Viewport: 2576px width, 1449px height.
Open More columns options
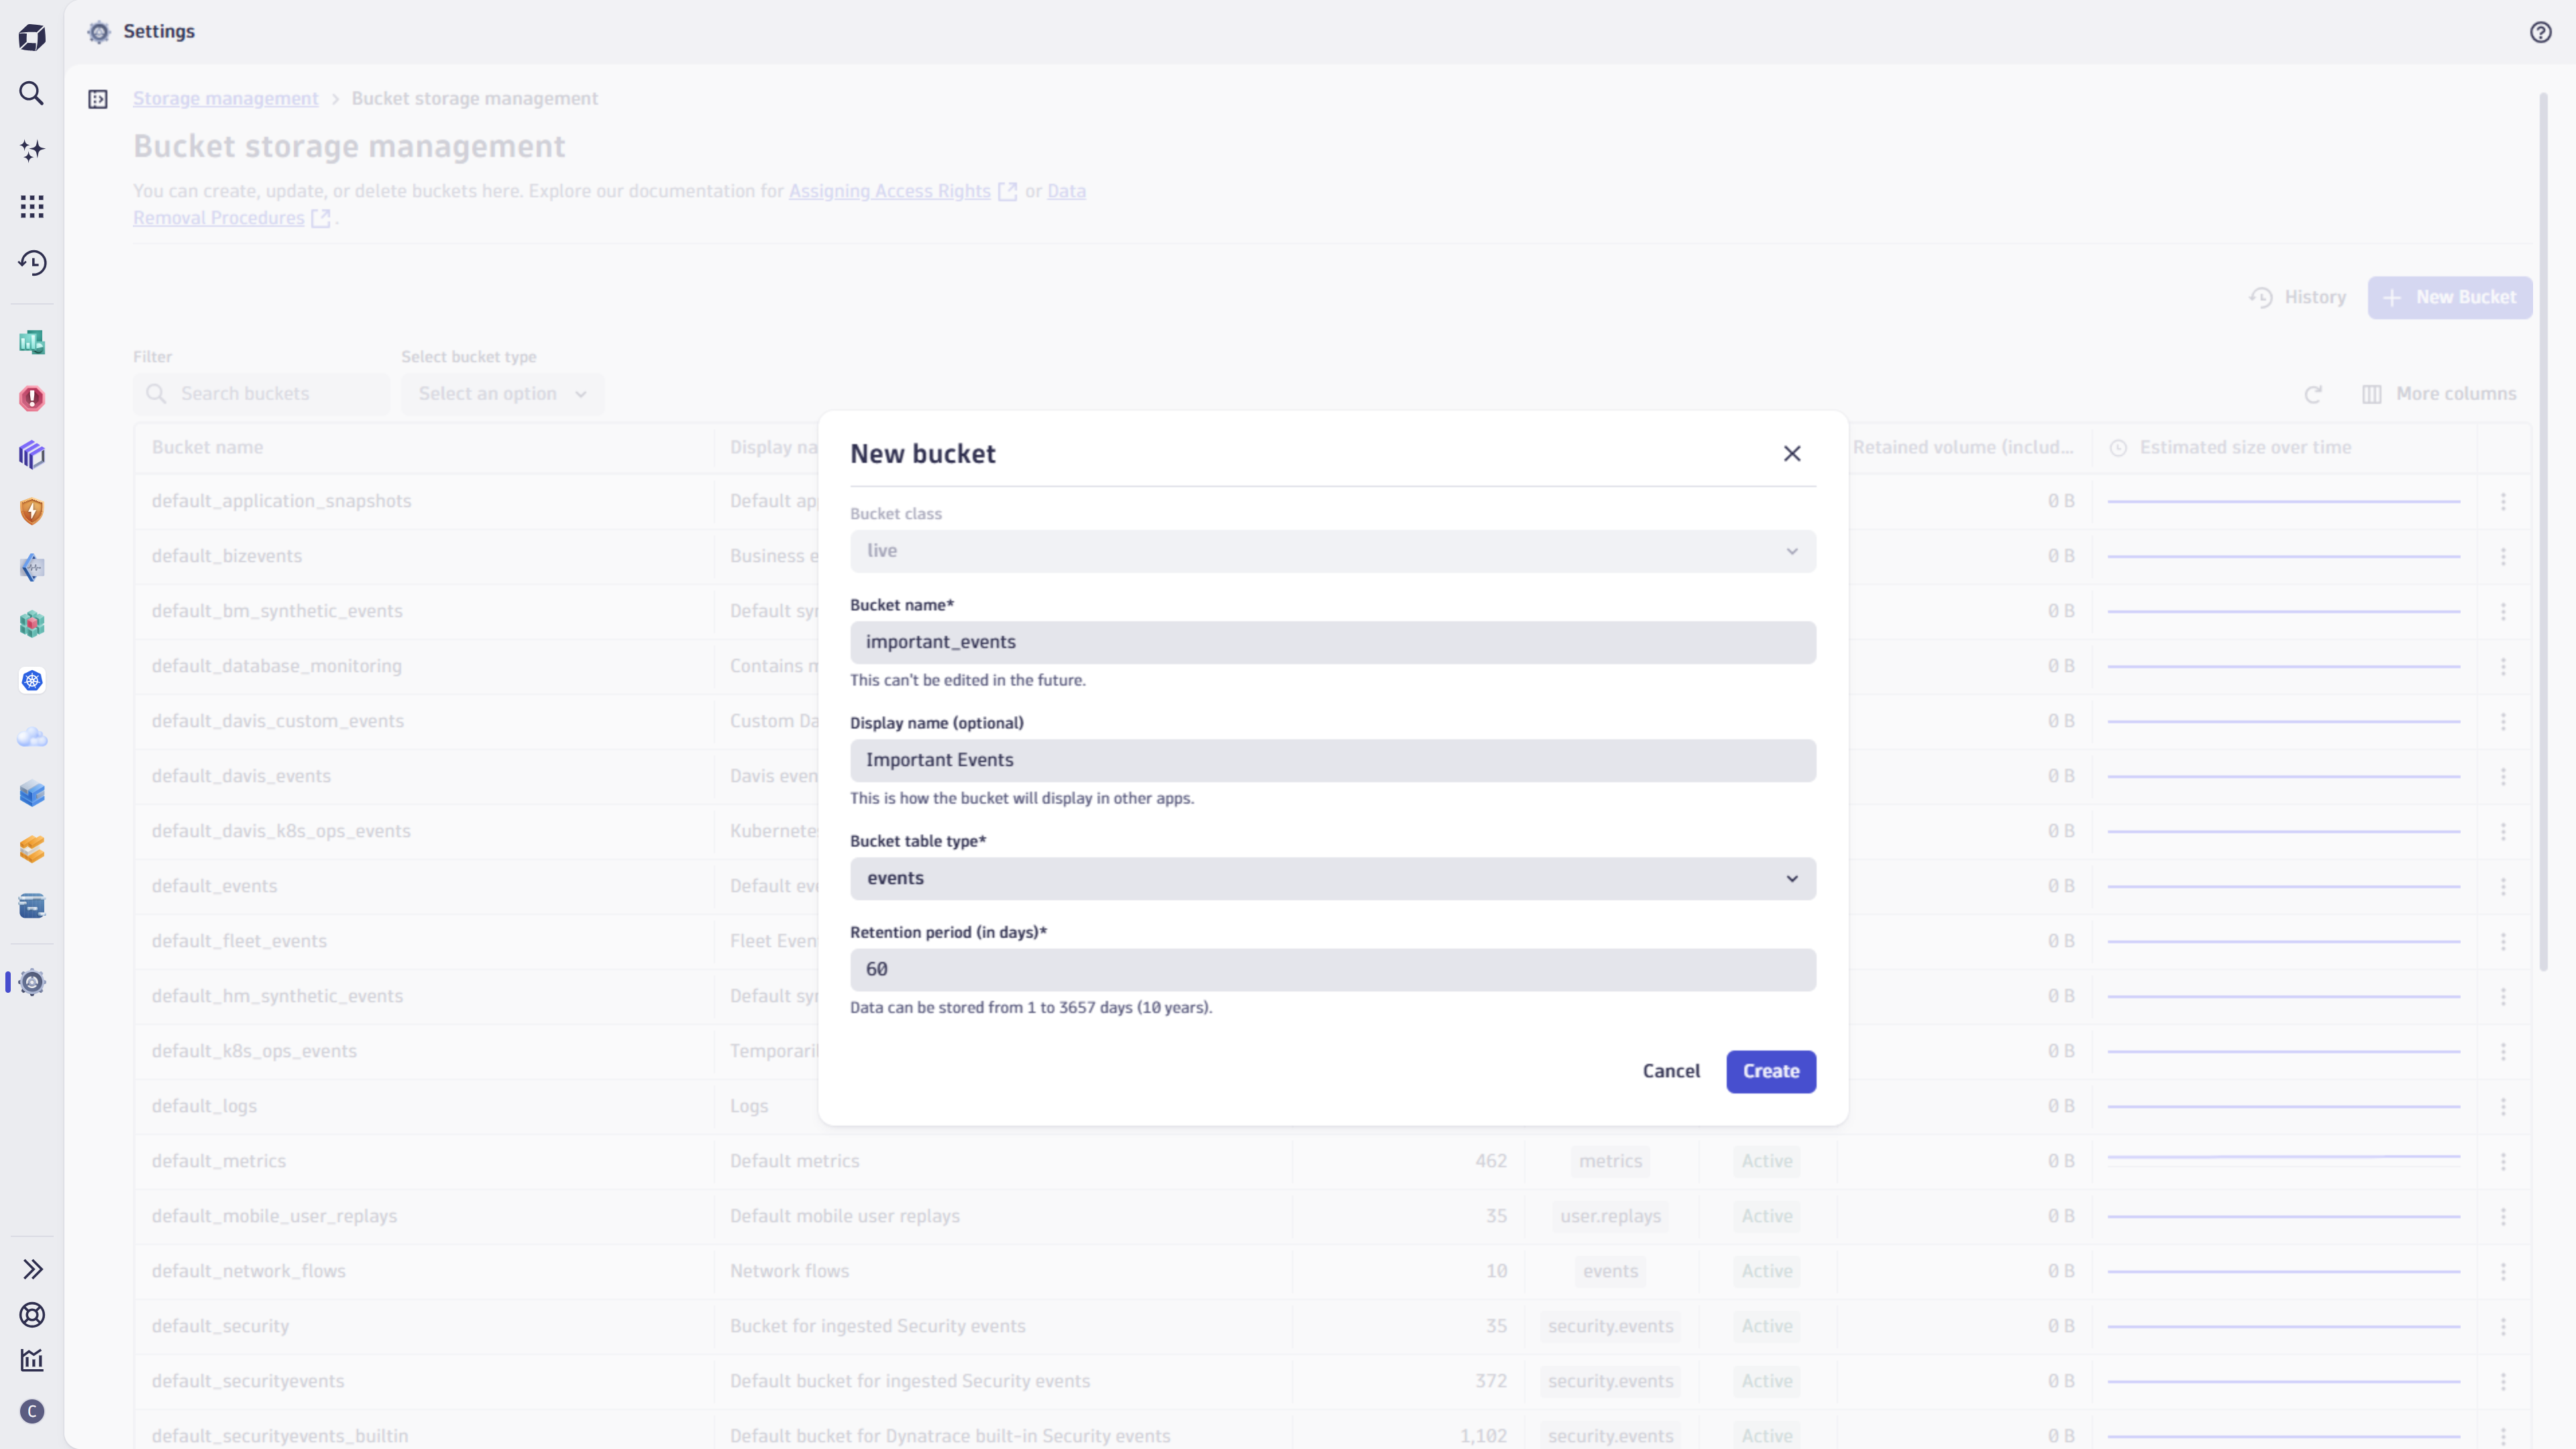(x=2439, y=394)
